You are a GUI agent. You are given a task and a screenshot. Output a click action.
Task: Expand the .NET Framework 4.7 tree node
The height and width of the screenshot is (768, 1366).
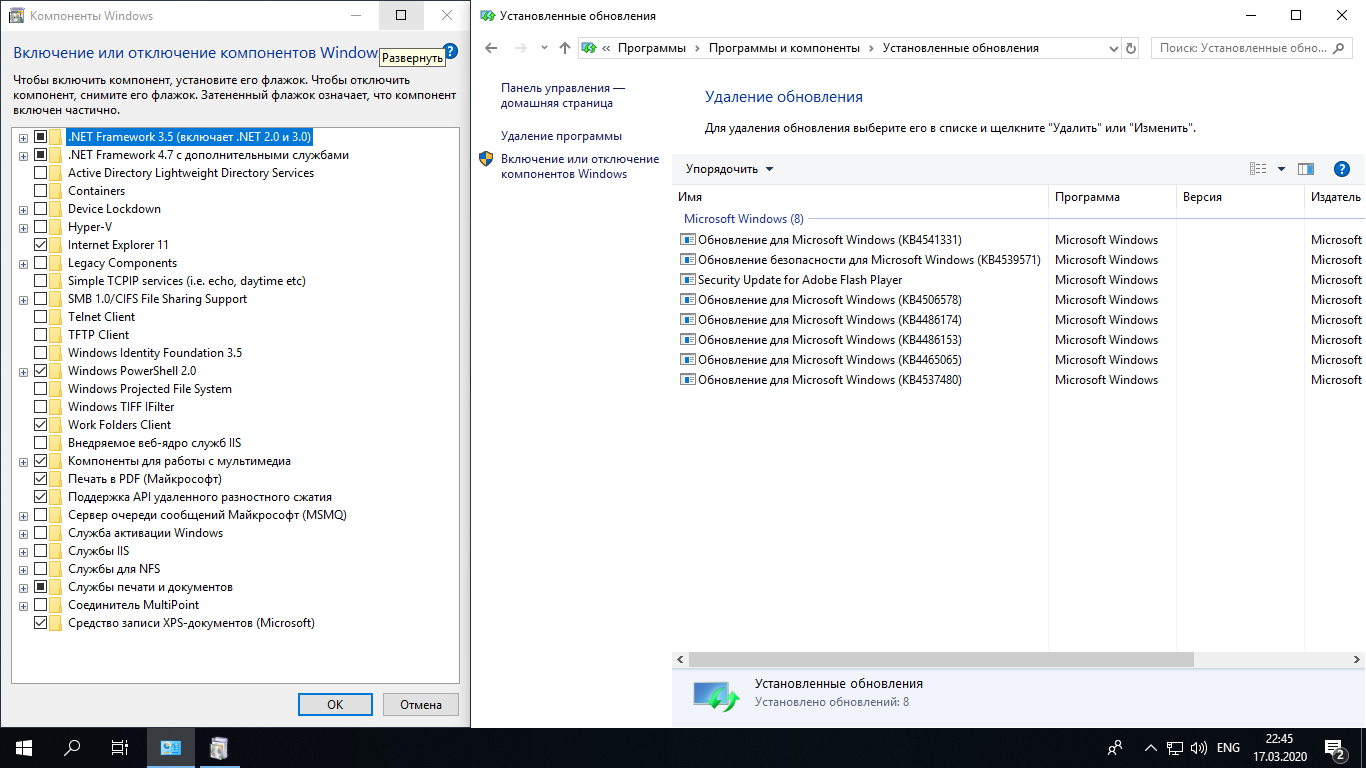coord(23,155)
